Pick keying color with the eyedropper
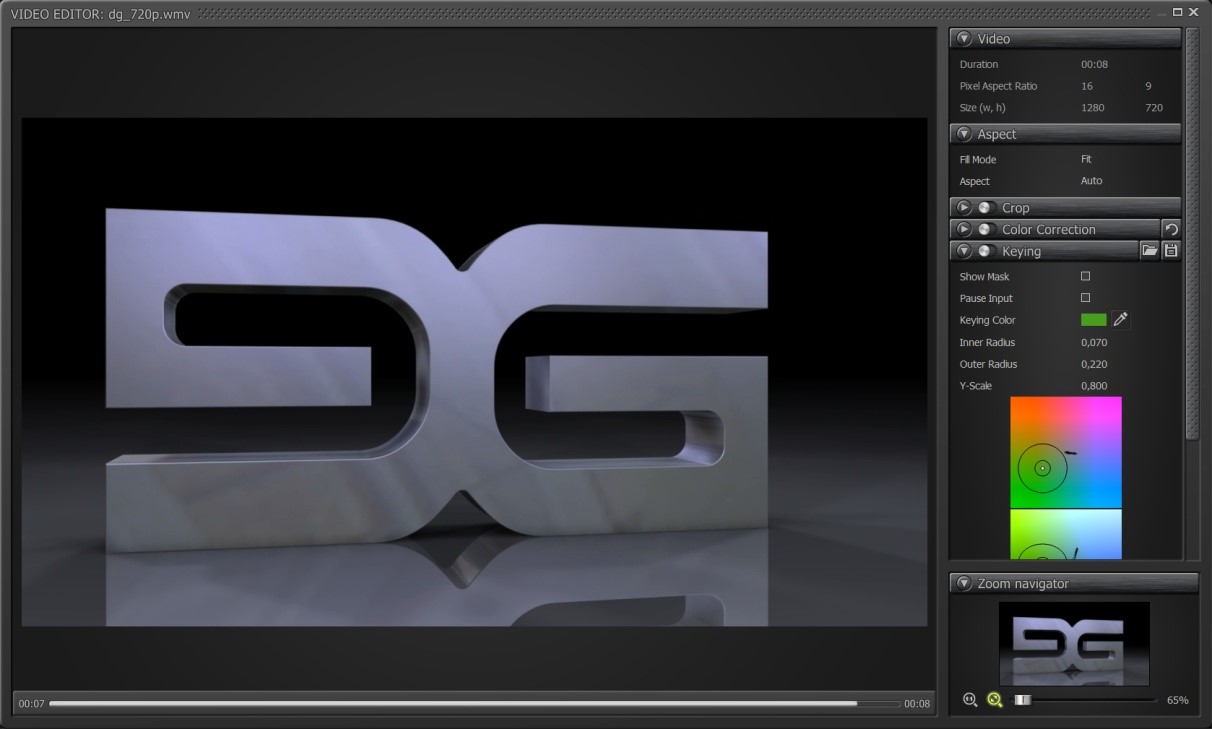This screenshot has width=1212, height=729. (1121, 320)
